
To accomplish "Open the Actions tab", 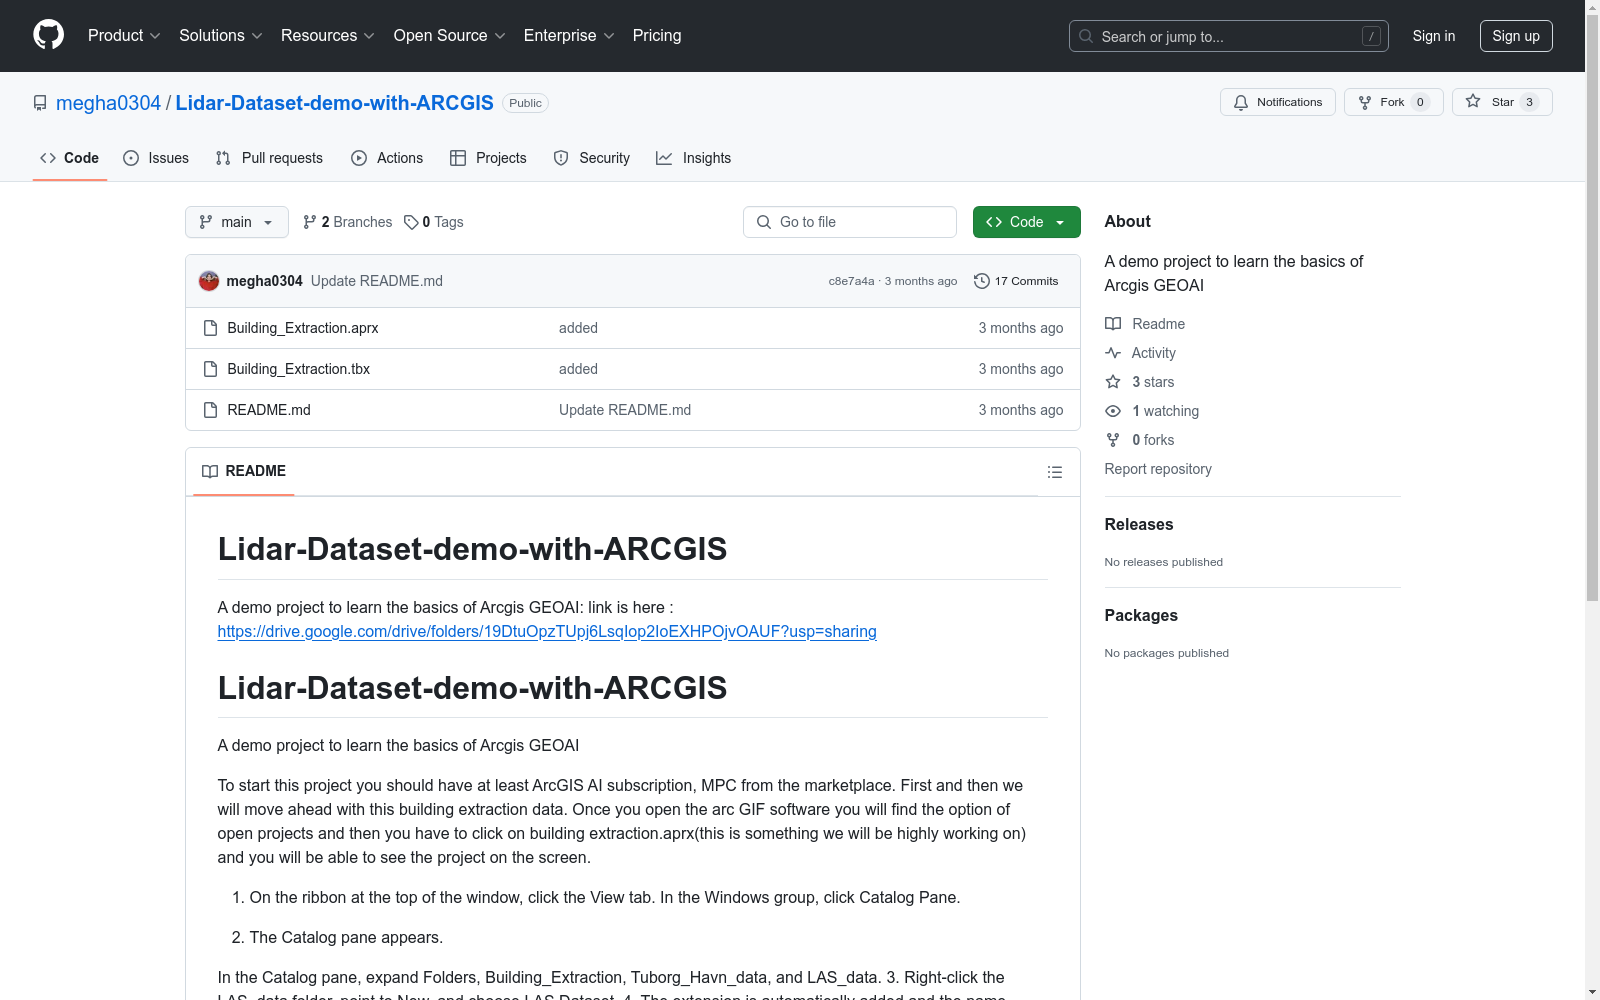I will (x=387, y=158).
